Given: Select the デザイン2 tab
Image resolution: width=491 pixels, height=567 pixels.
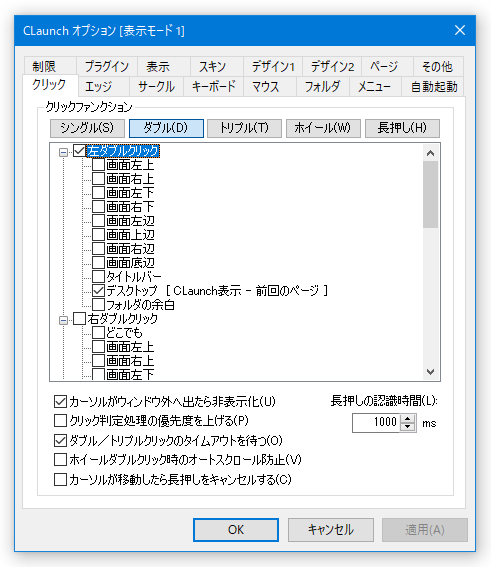Looking at the screenshot, I should point(332,66).
